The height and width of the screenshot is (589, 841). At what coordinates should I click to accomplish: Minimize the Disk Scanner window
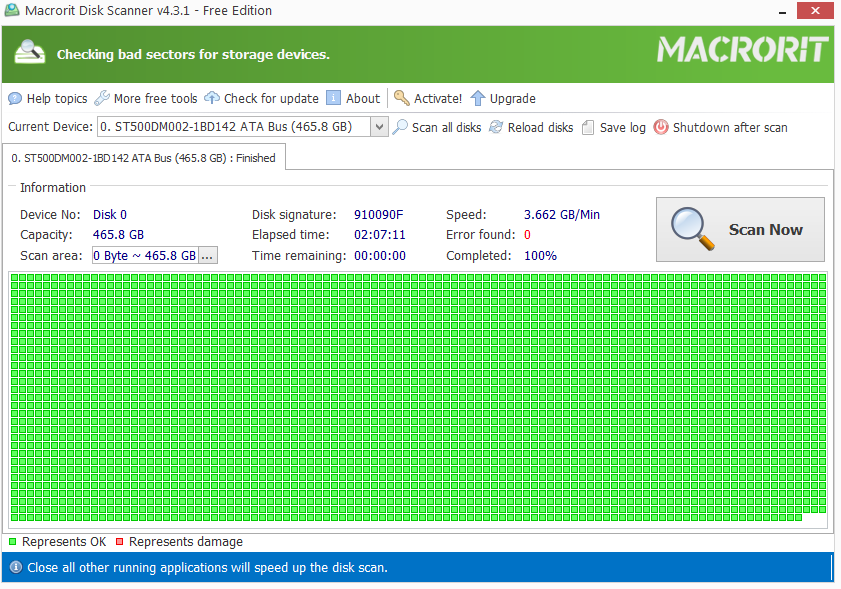(x=783, y=11)
